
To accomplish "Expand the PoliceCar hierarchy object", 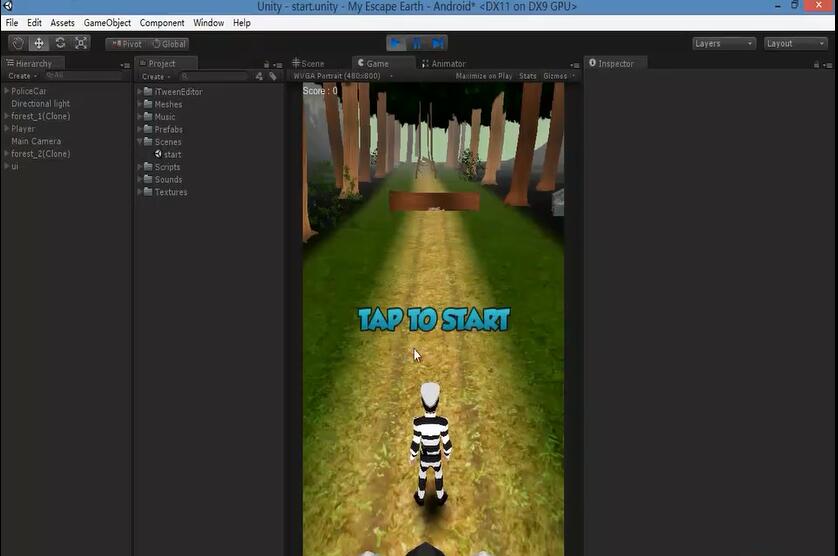I will tap(6, 91).
